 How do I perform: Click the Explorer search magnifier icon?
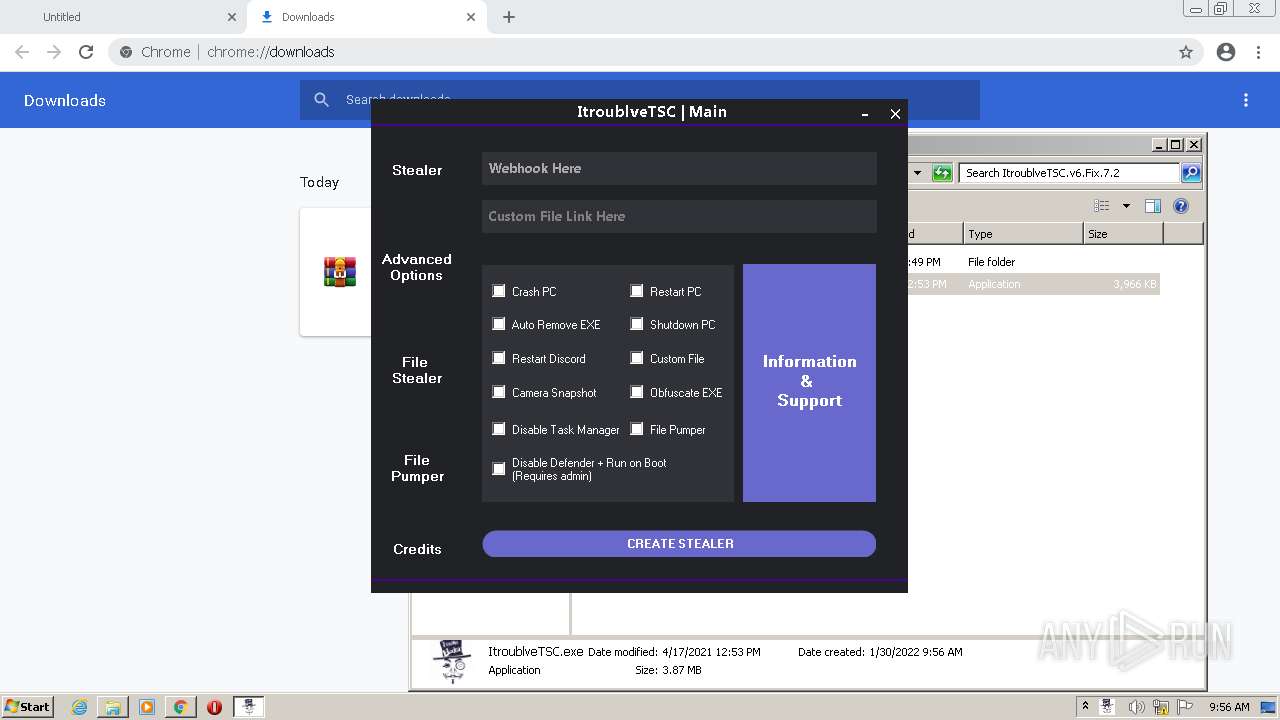[x=1191, y=173]
